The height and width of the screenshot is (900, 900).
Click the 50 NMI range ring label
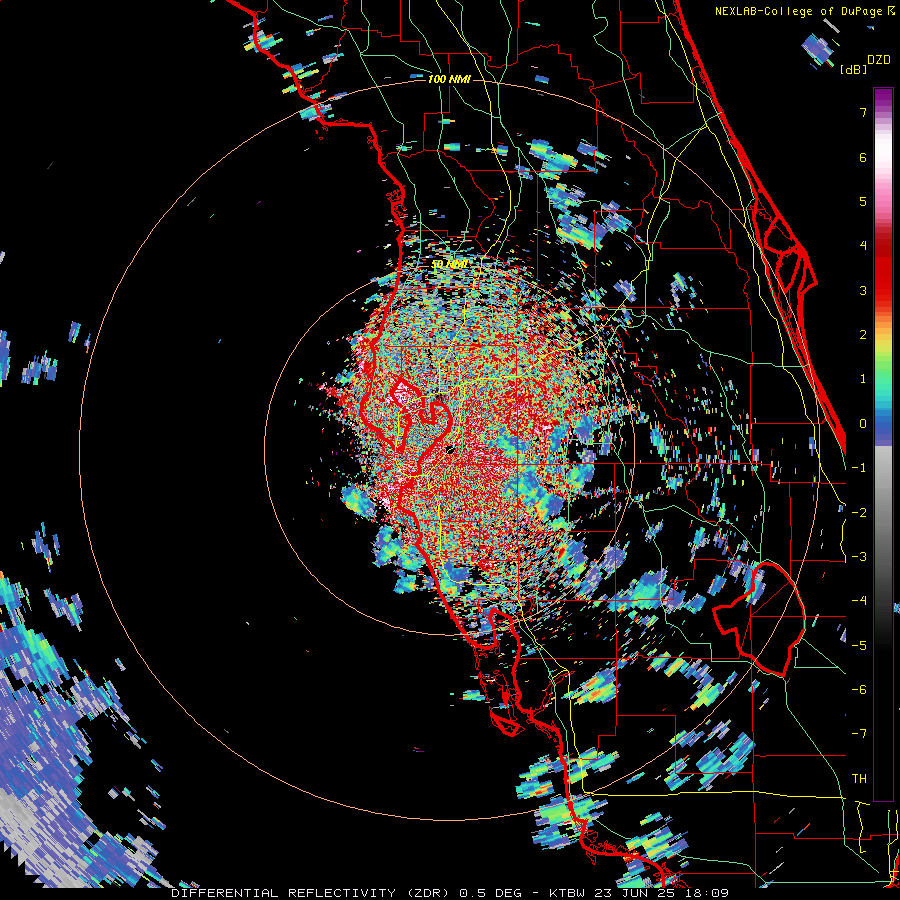(x=450, y=265)
